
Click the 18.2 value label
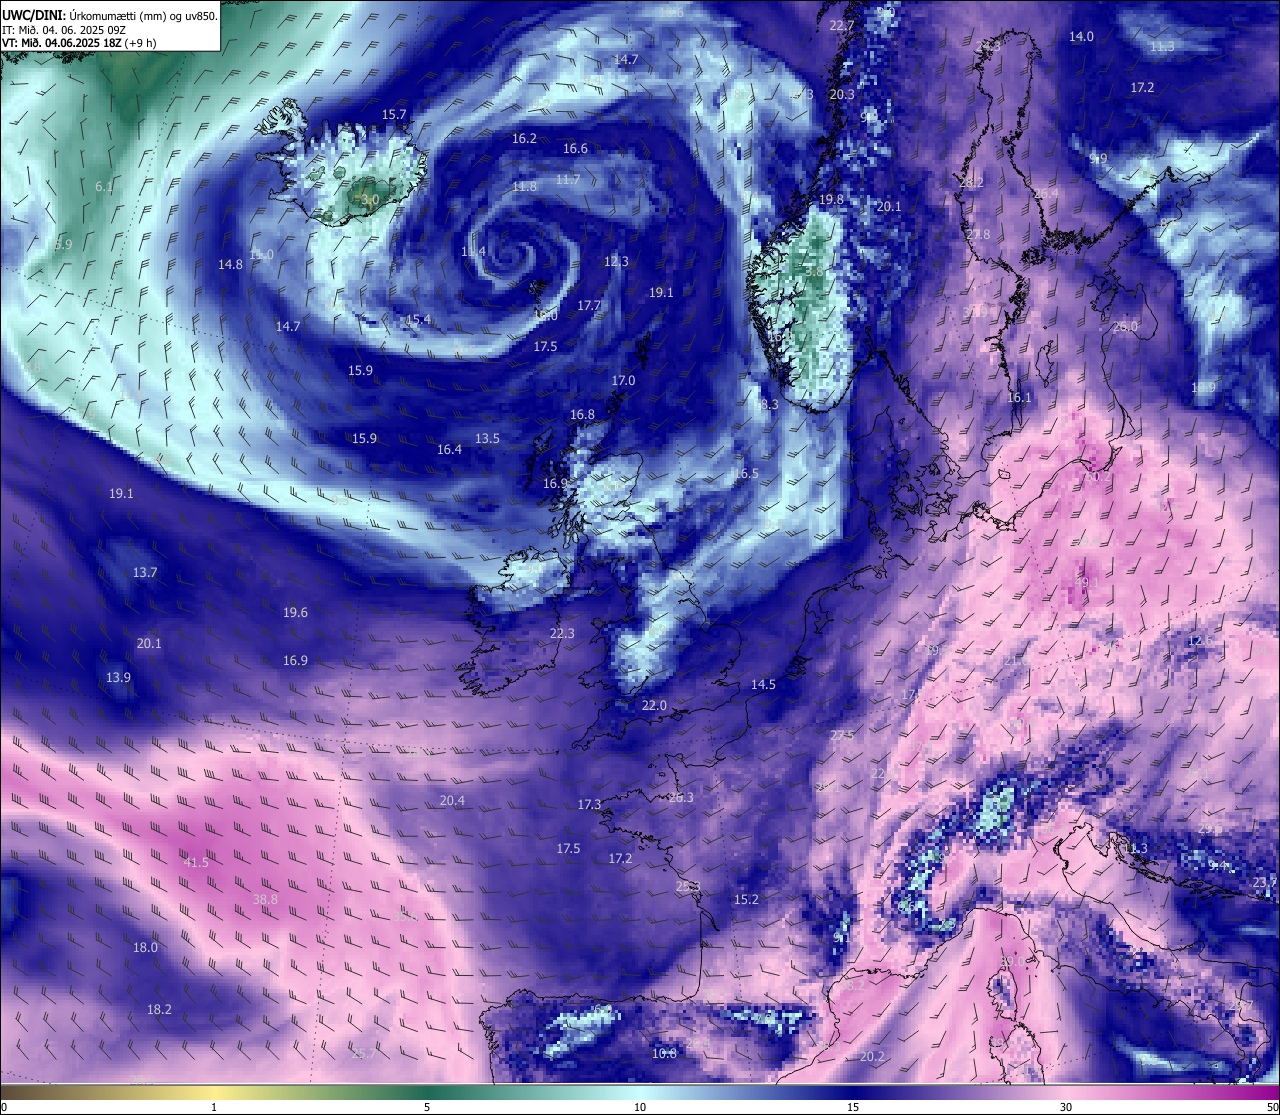[159, 1010]
